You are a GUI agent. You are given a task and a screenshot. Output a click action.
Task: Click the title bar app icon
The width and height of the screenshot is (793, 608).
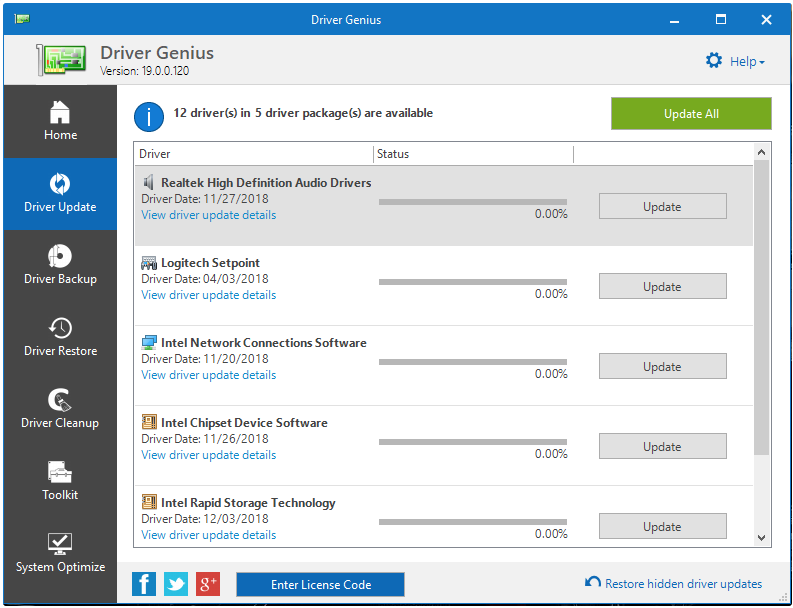22,19
